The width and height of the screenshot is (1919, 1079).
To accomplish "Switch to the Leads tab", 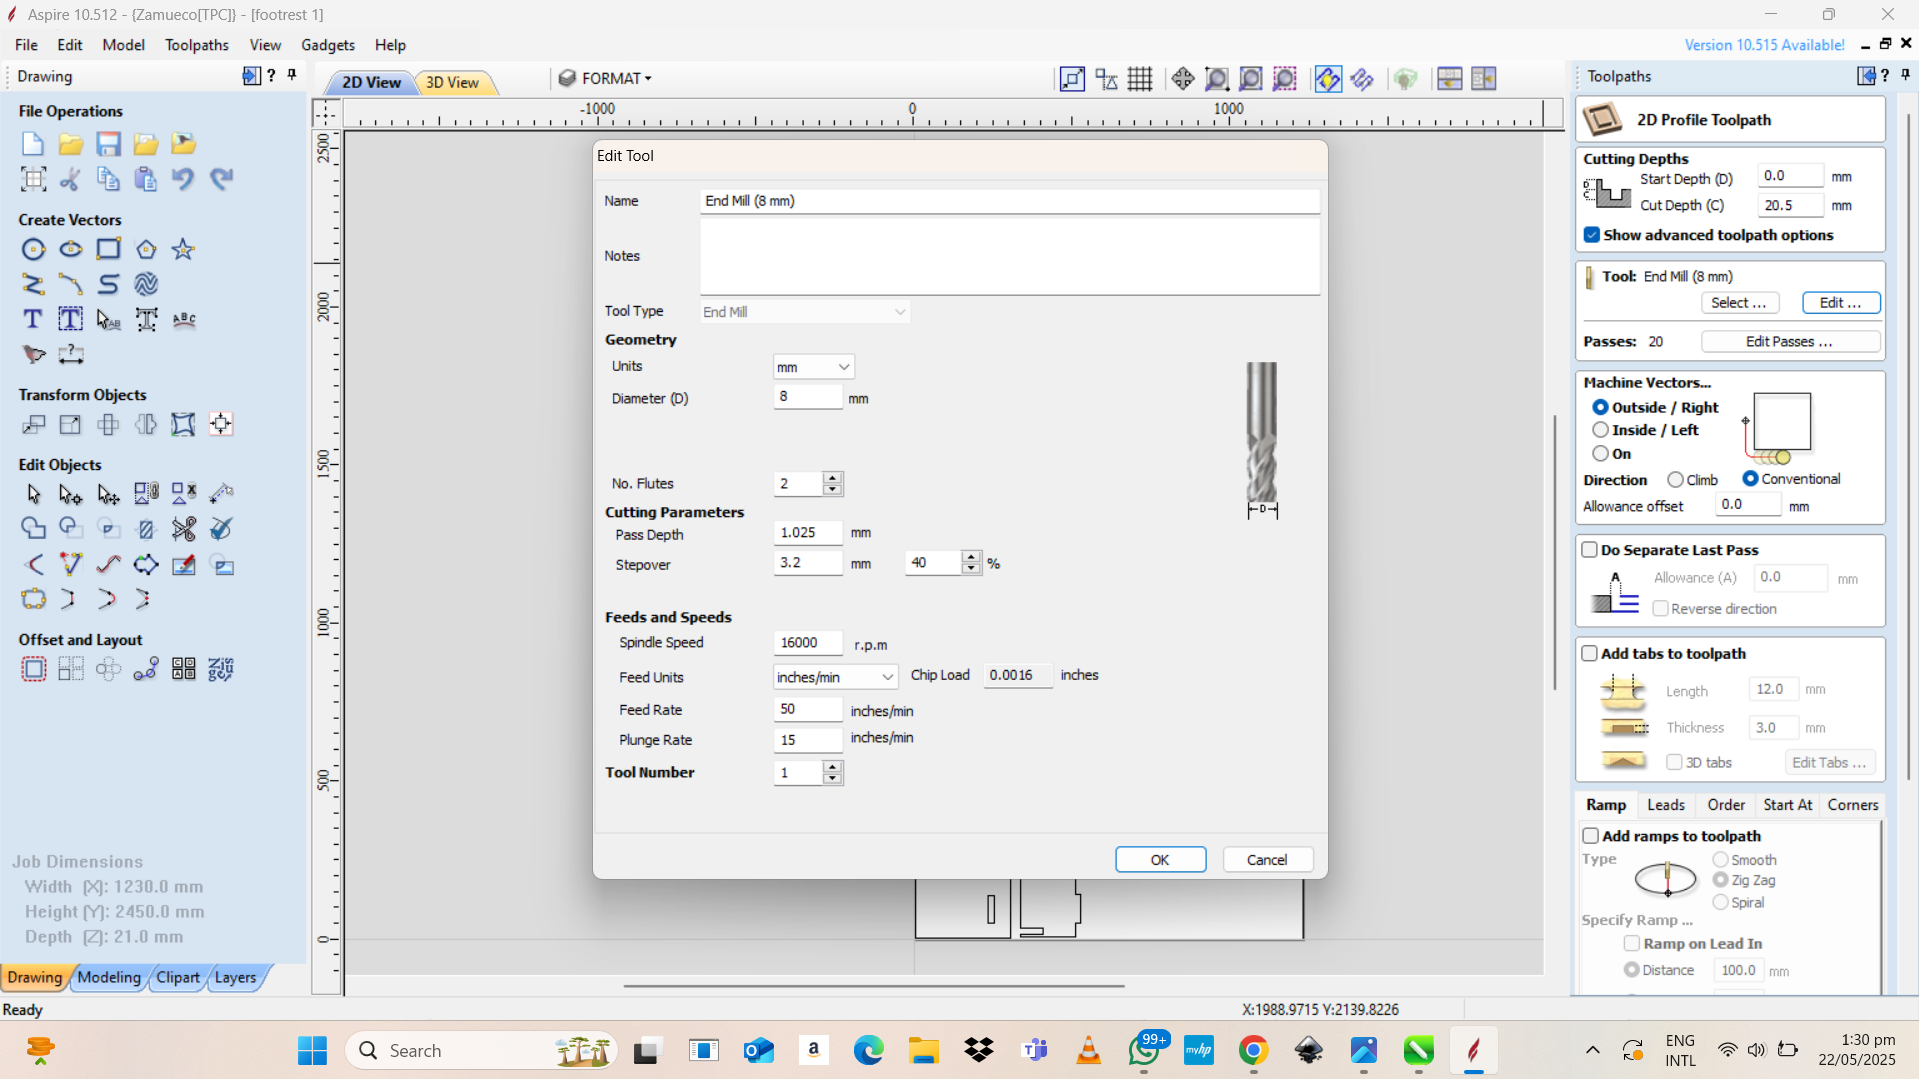I will click(1666, 805).
